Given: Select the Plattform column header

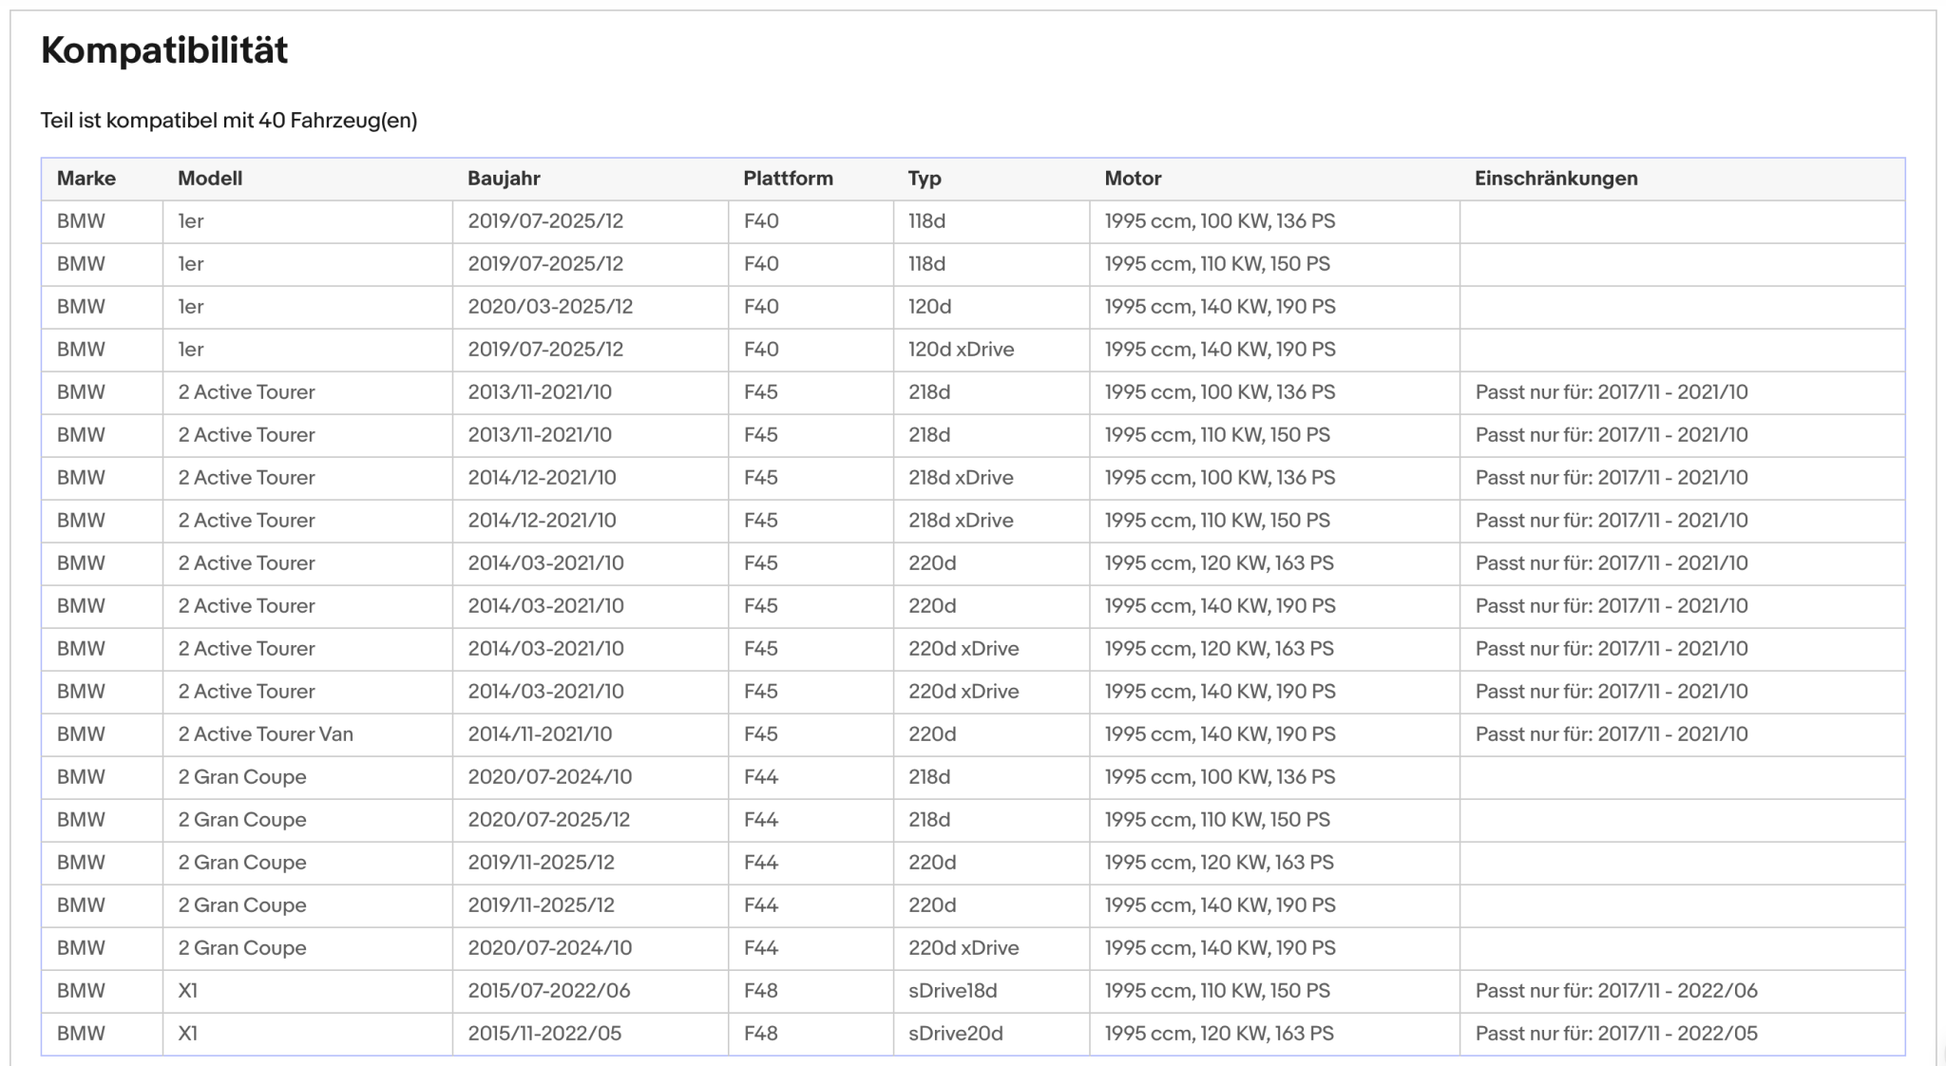Looking at the screenshot, I should [787, 179].
